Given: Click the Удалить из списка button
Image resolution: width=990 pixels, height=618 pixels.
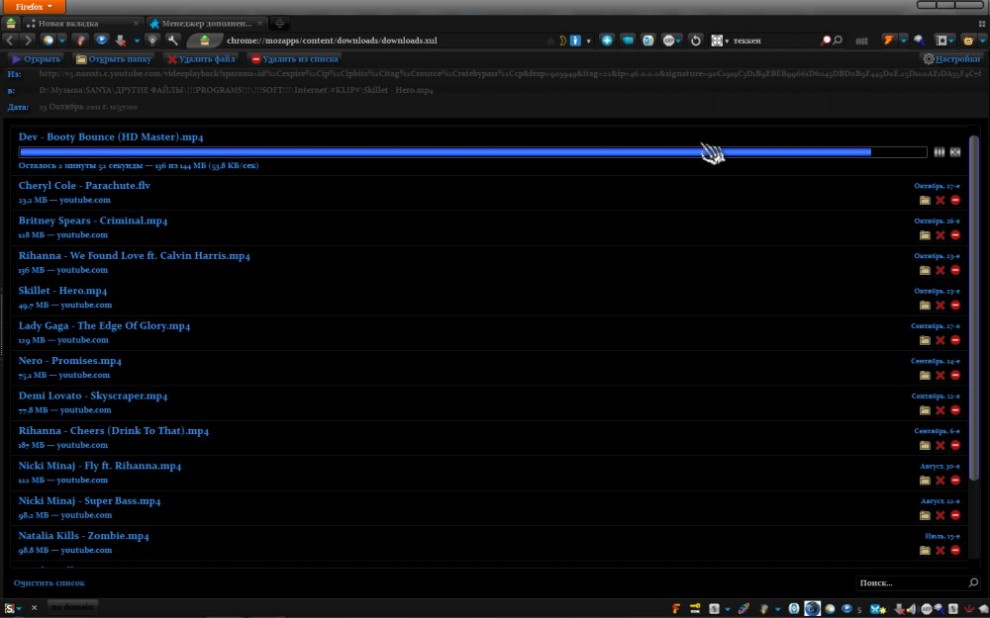Looking at the screenshot, I should click(x=294, y=59).
